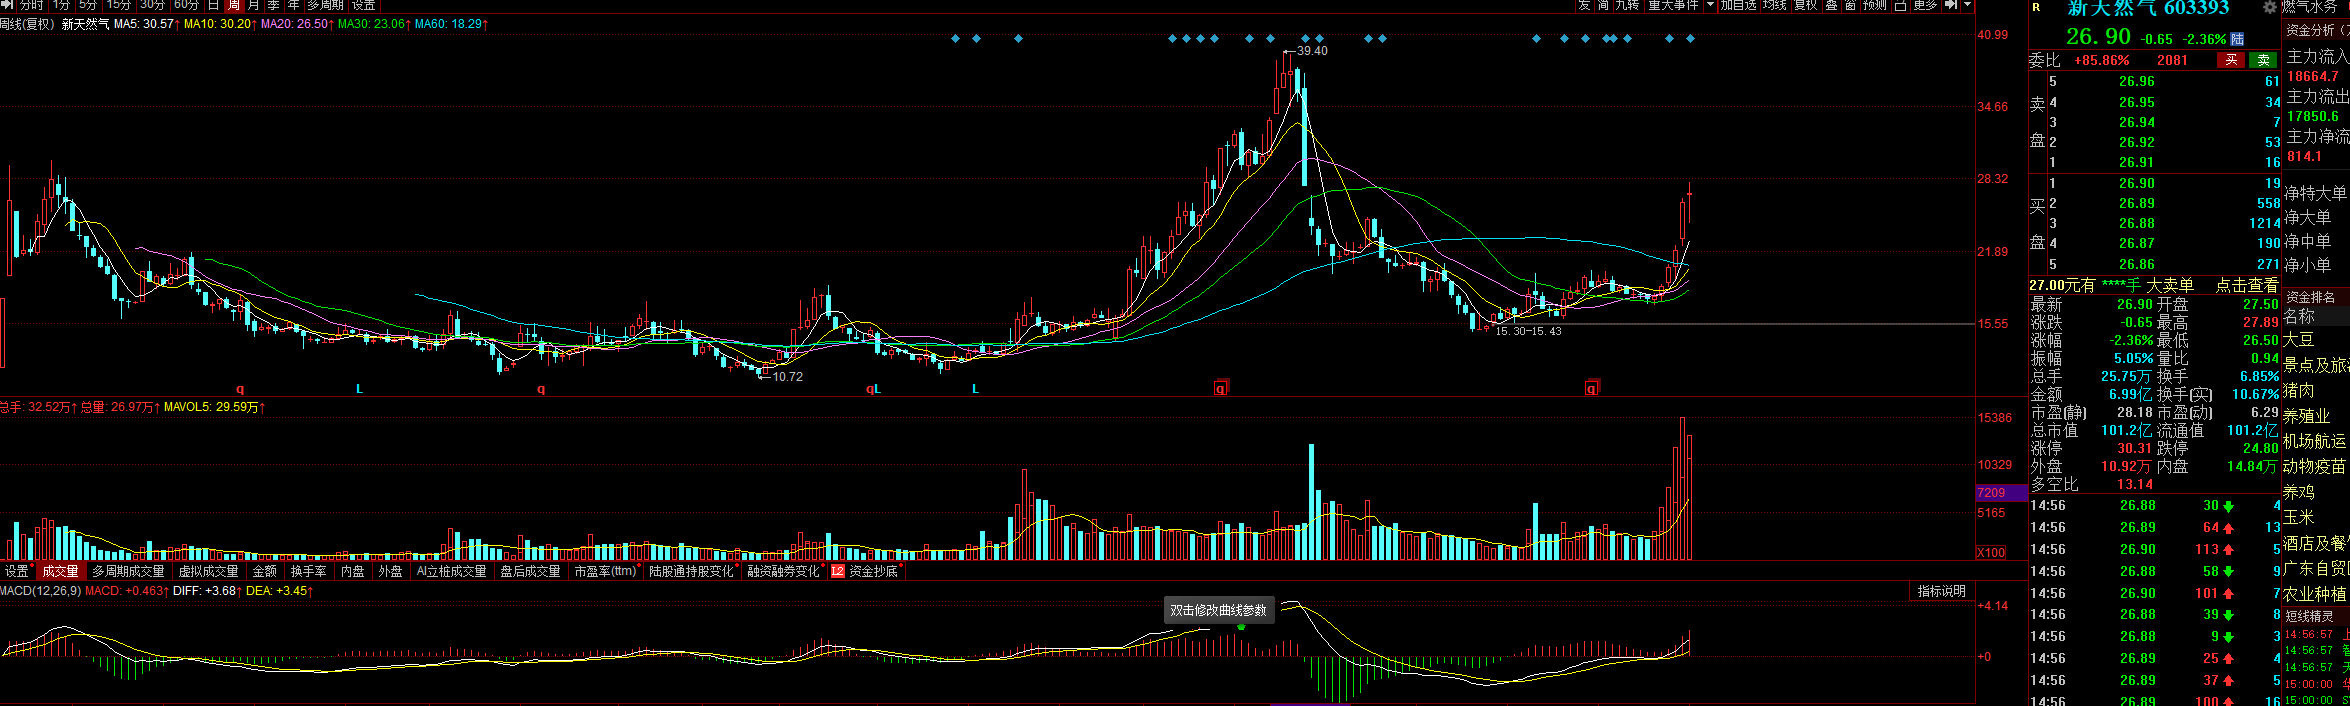The image size is (2350, 706).
Task: Expand the 更多 options menu
Action: (x=1925, y=5)
